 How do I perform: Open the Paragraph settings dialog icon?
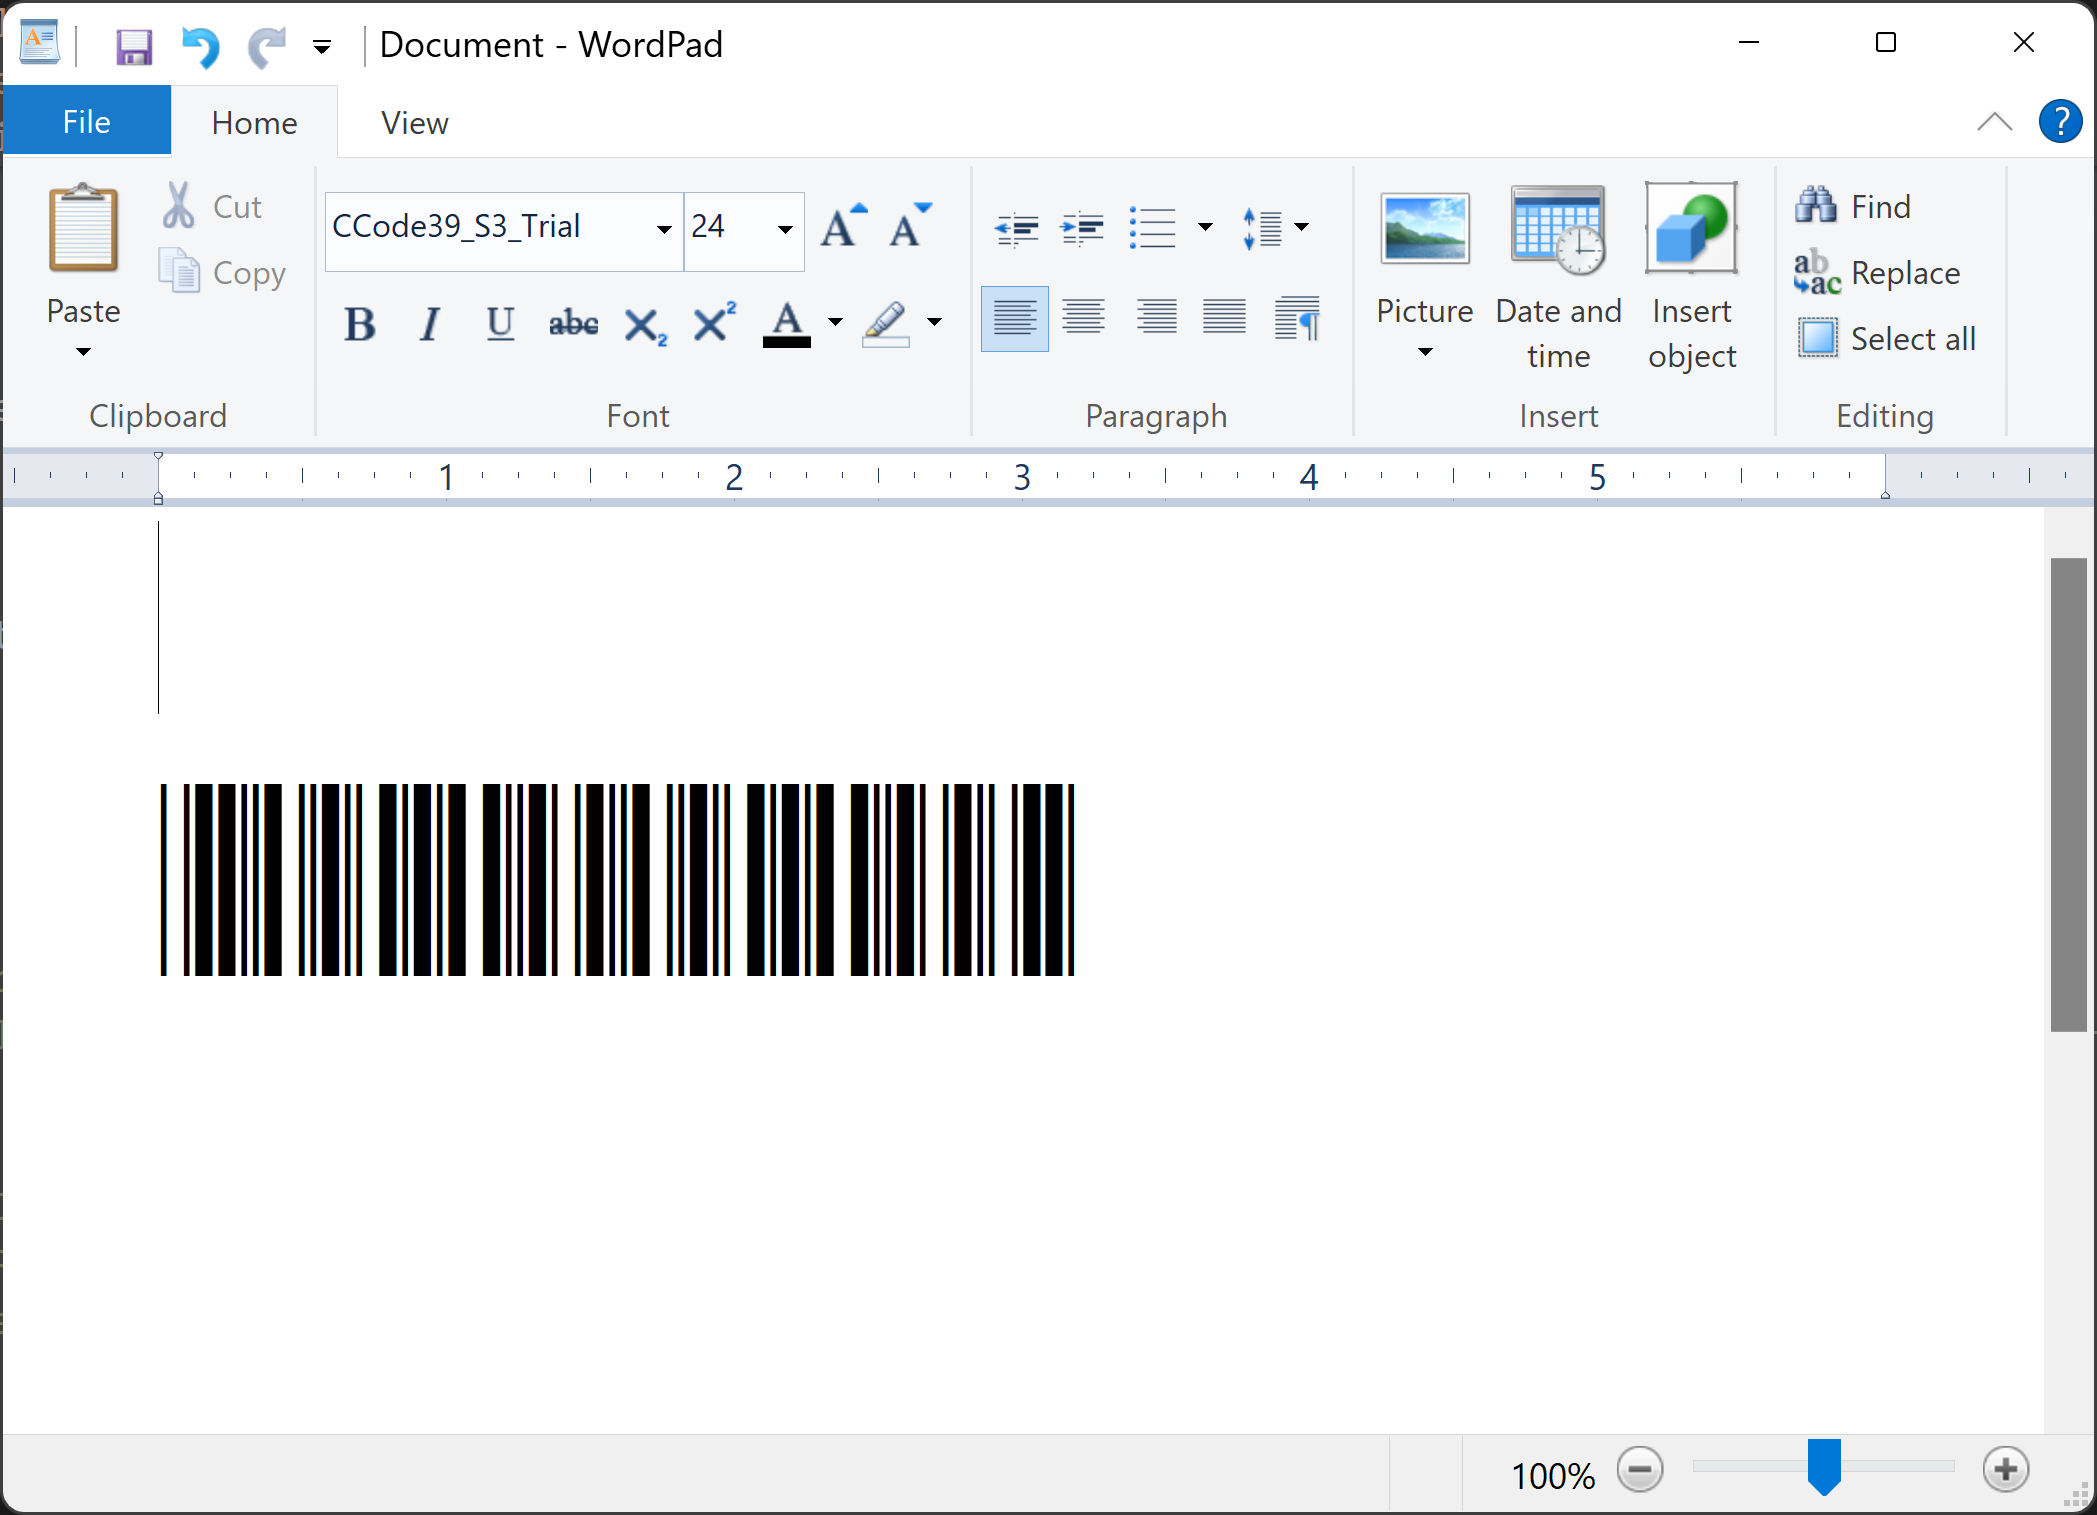[x=1298, y=320]
